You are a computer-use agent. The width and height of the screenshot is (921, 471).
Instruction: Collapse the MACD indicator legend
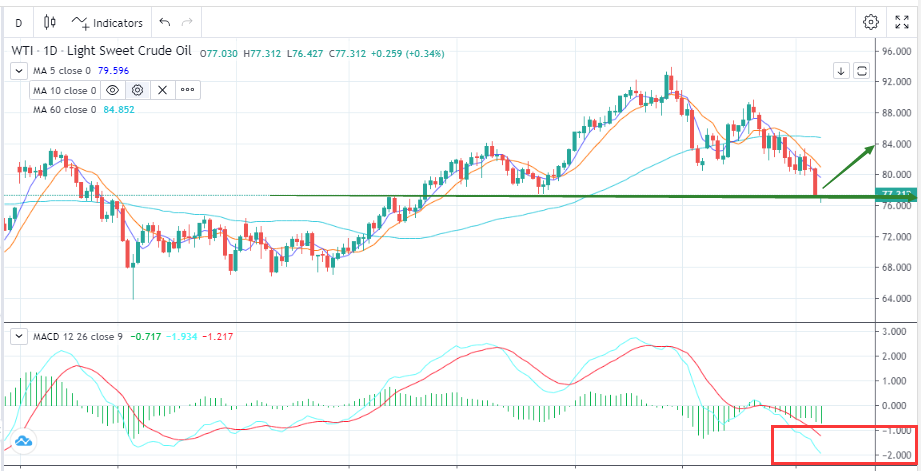(18, 337)
